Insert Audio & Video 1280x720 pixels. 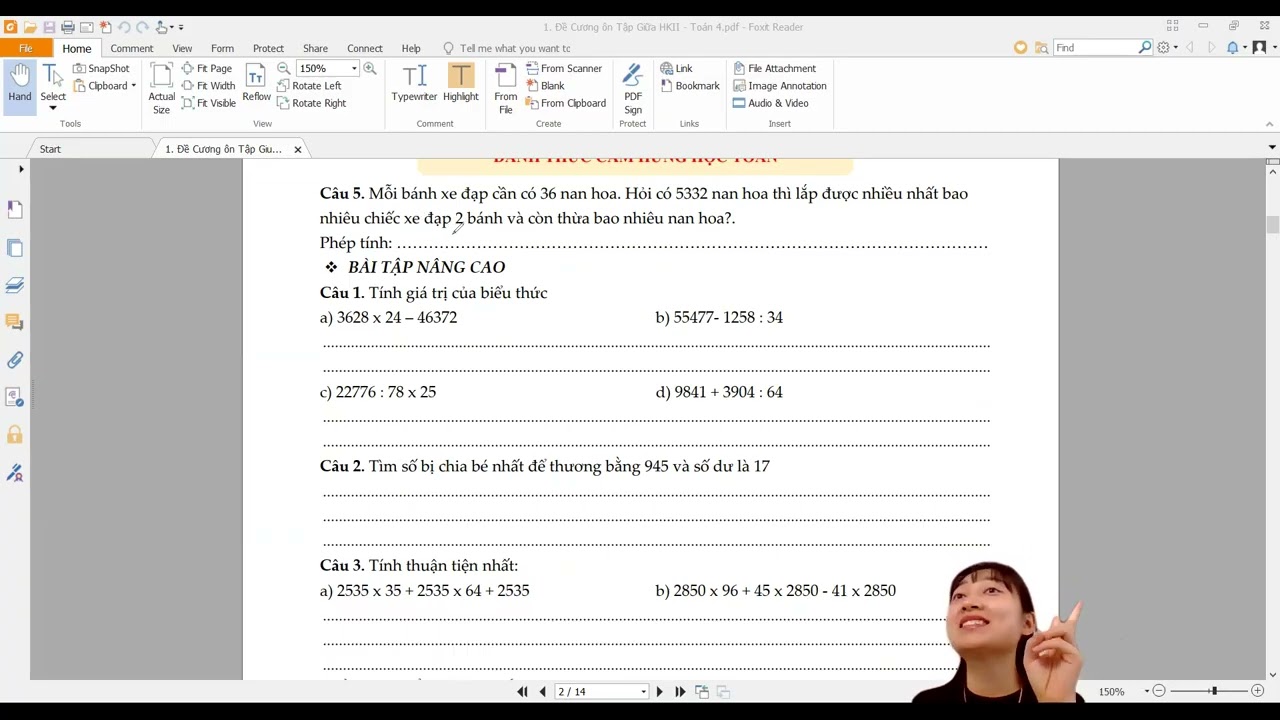tap(771, 103)
